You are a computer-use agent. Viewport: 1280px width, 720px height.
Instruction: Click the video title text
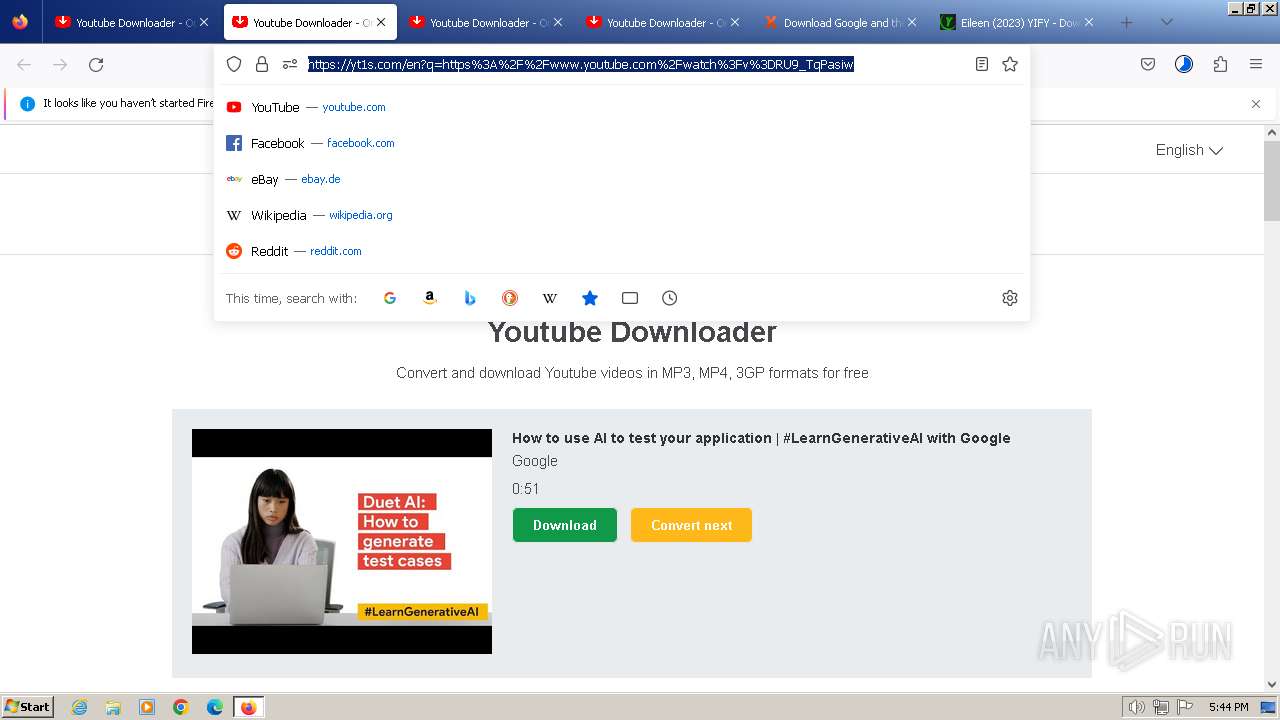pyautogui.click(x=761, y=438)
